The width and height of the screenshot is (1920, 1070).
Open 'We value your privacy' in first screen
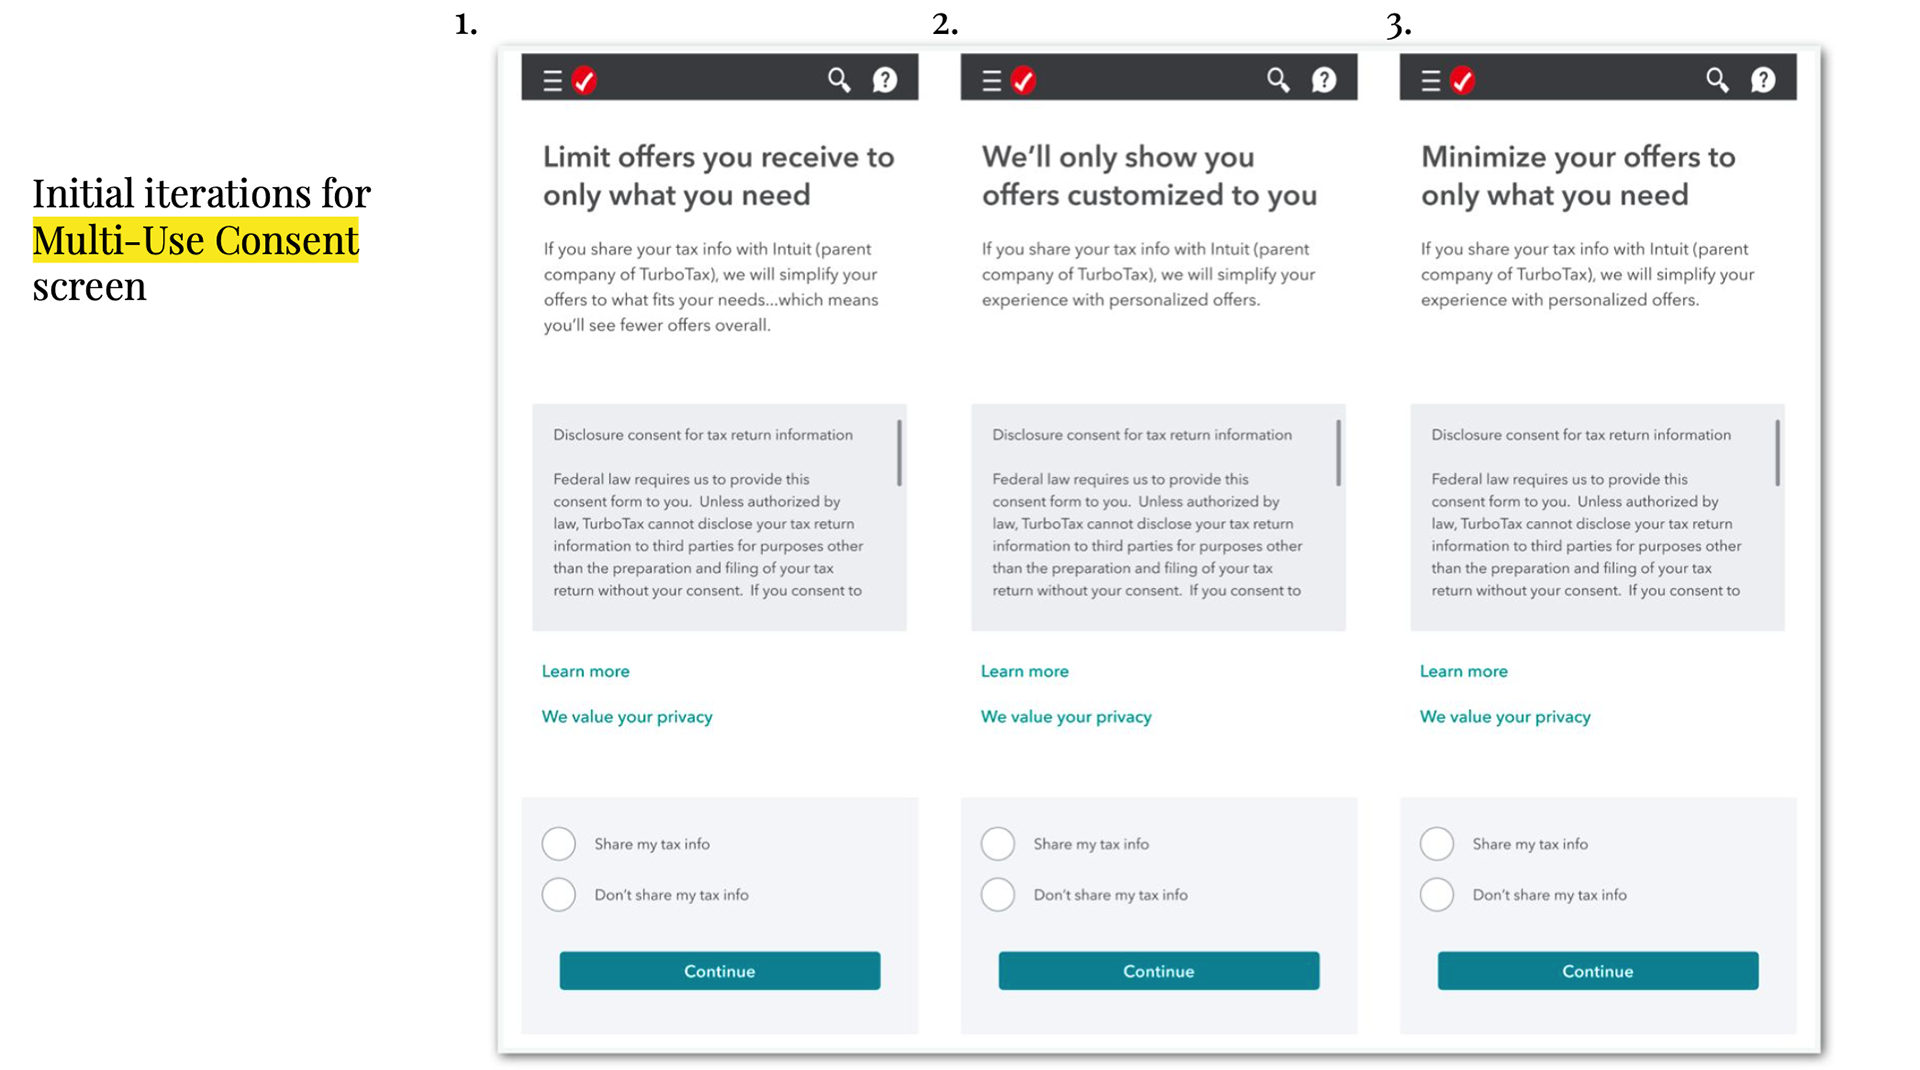(627, 717)
